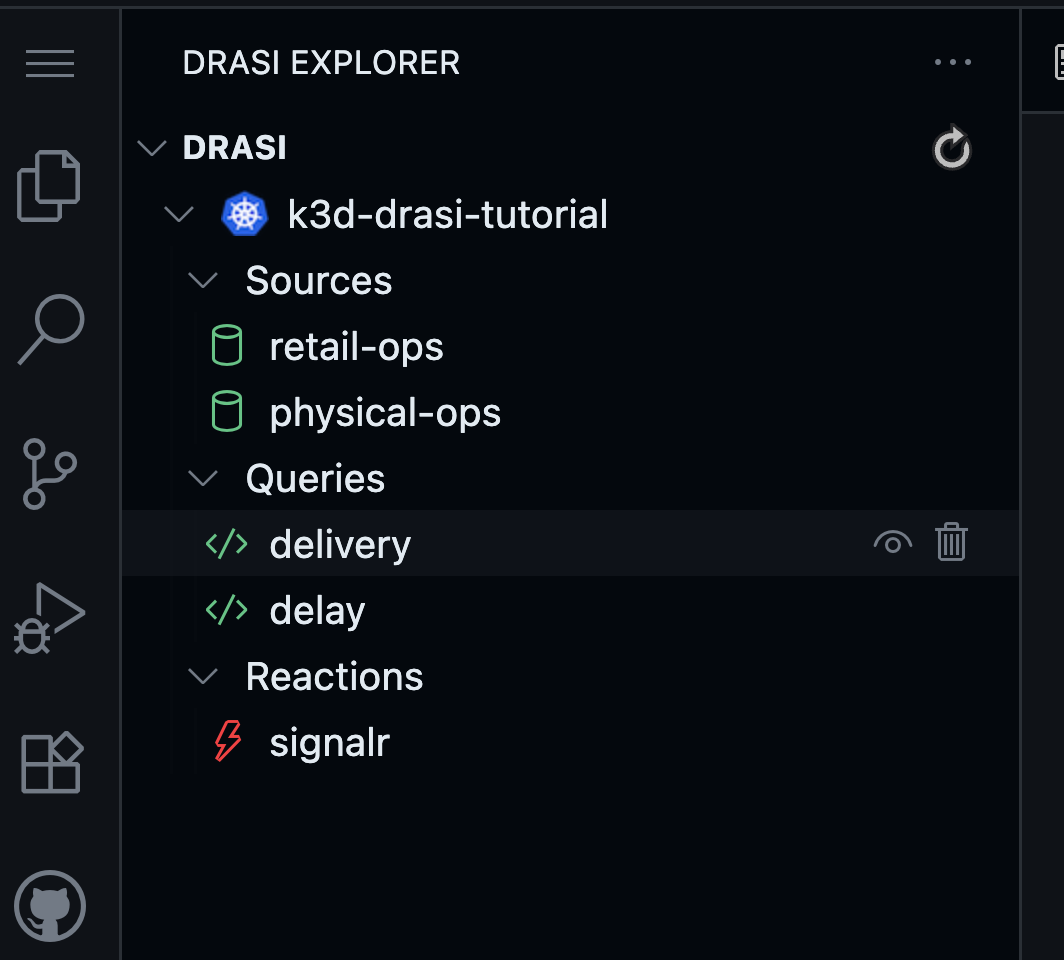Collapse the Reactions group
The width and height of the screenshot is (1064, 960).
pos(203,677)
